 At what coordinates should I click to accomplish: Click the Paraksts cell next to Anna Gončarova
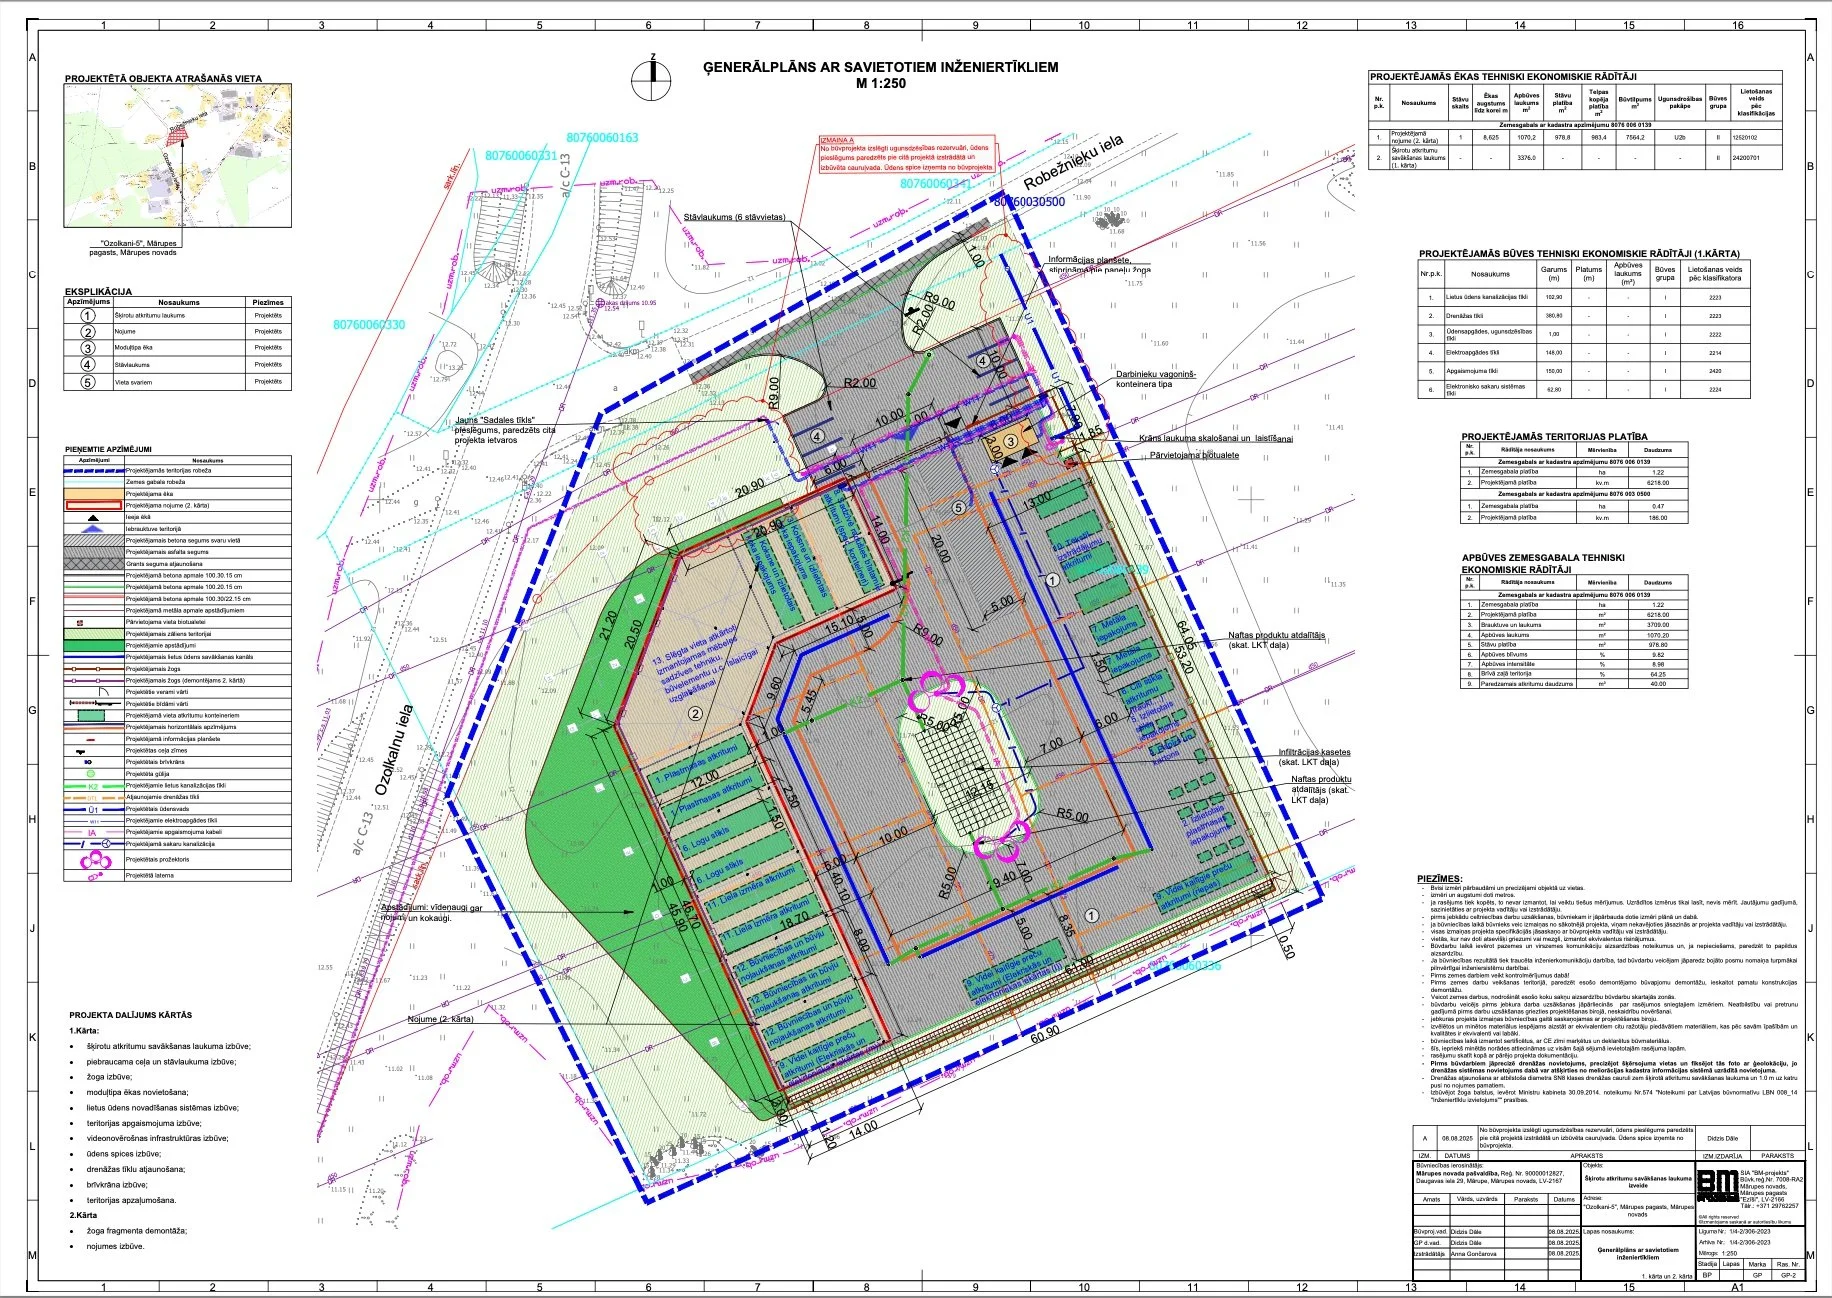tap(1525, 1253)
